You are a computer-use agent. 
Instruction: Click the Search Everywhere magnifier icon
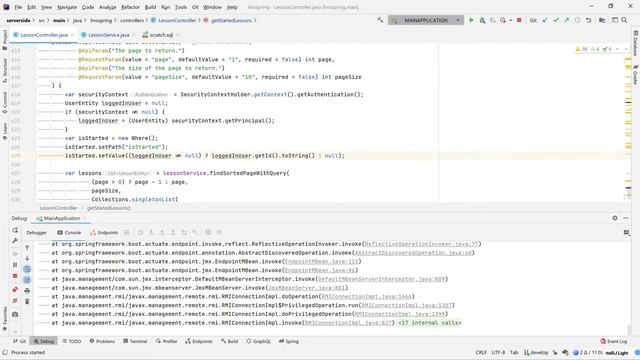(624, 20)
